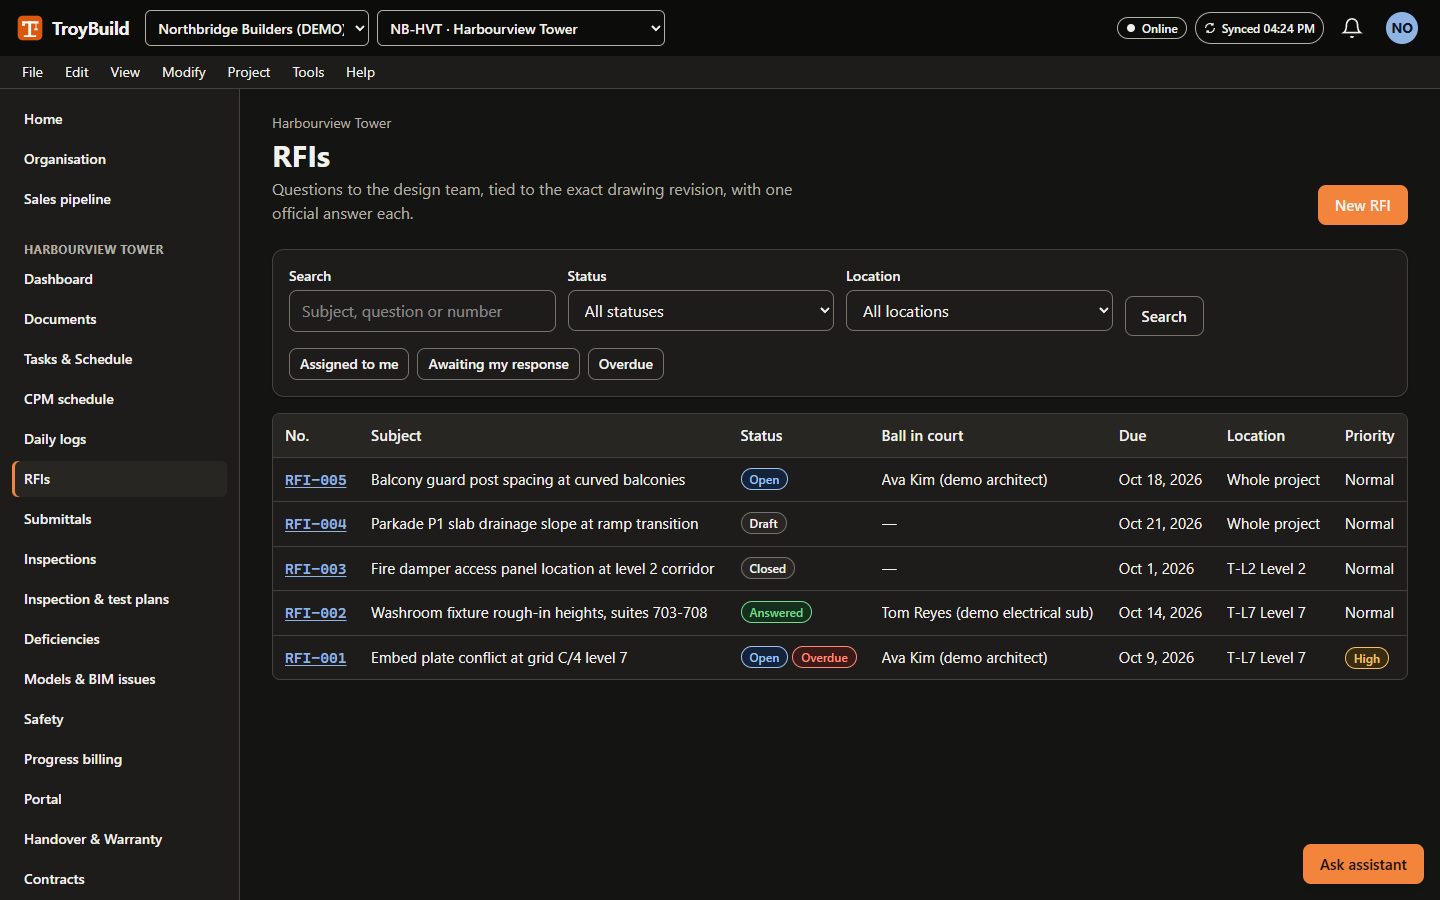Toggle the Awaiting my response filter
Image resolution: width=1440 pixels, height=900 pixels.
click(498, 364)
